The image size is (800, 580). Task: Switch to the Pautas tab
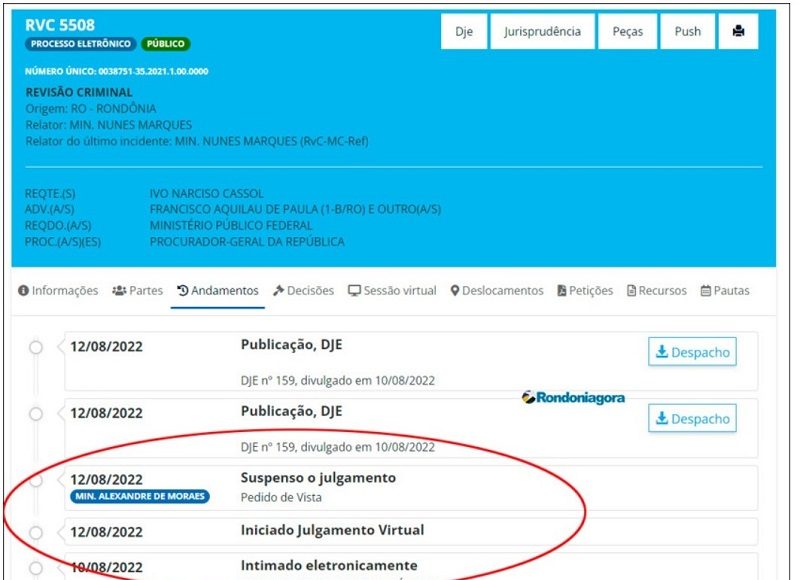(x=725, y=291)
